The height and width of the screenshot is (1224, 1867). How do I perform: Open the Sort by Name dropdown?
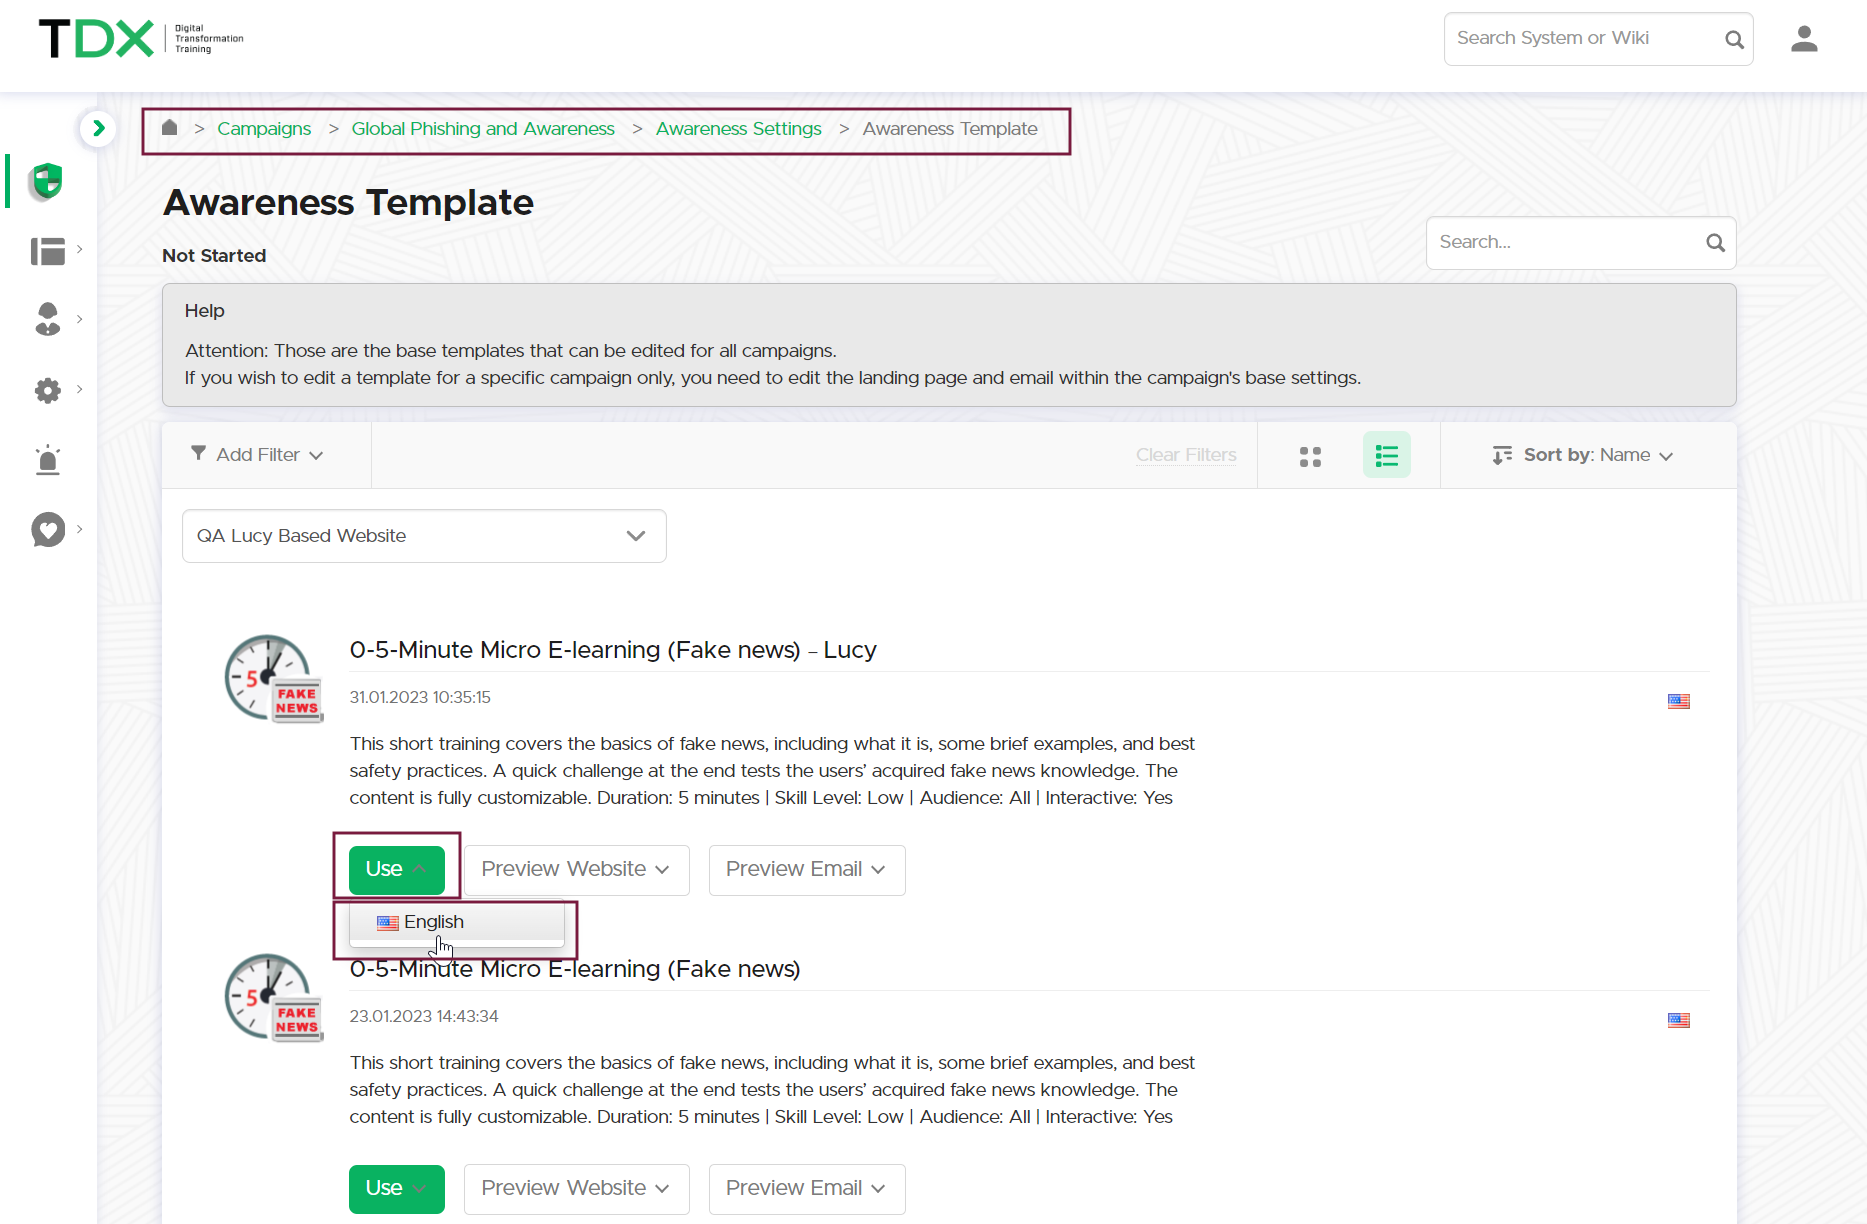(x=1583, y=455)
